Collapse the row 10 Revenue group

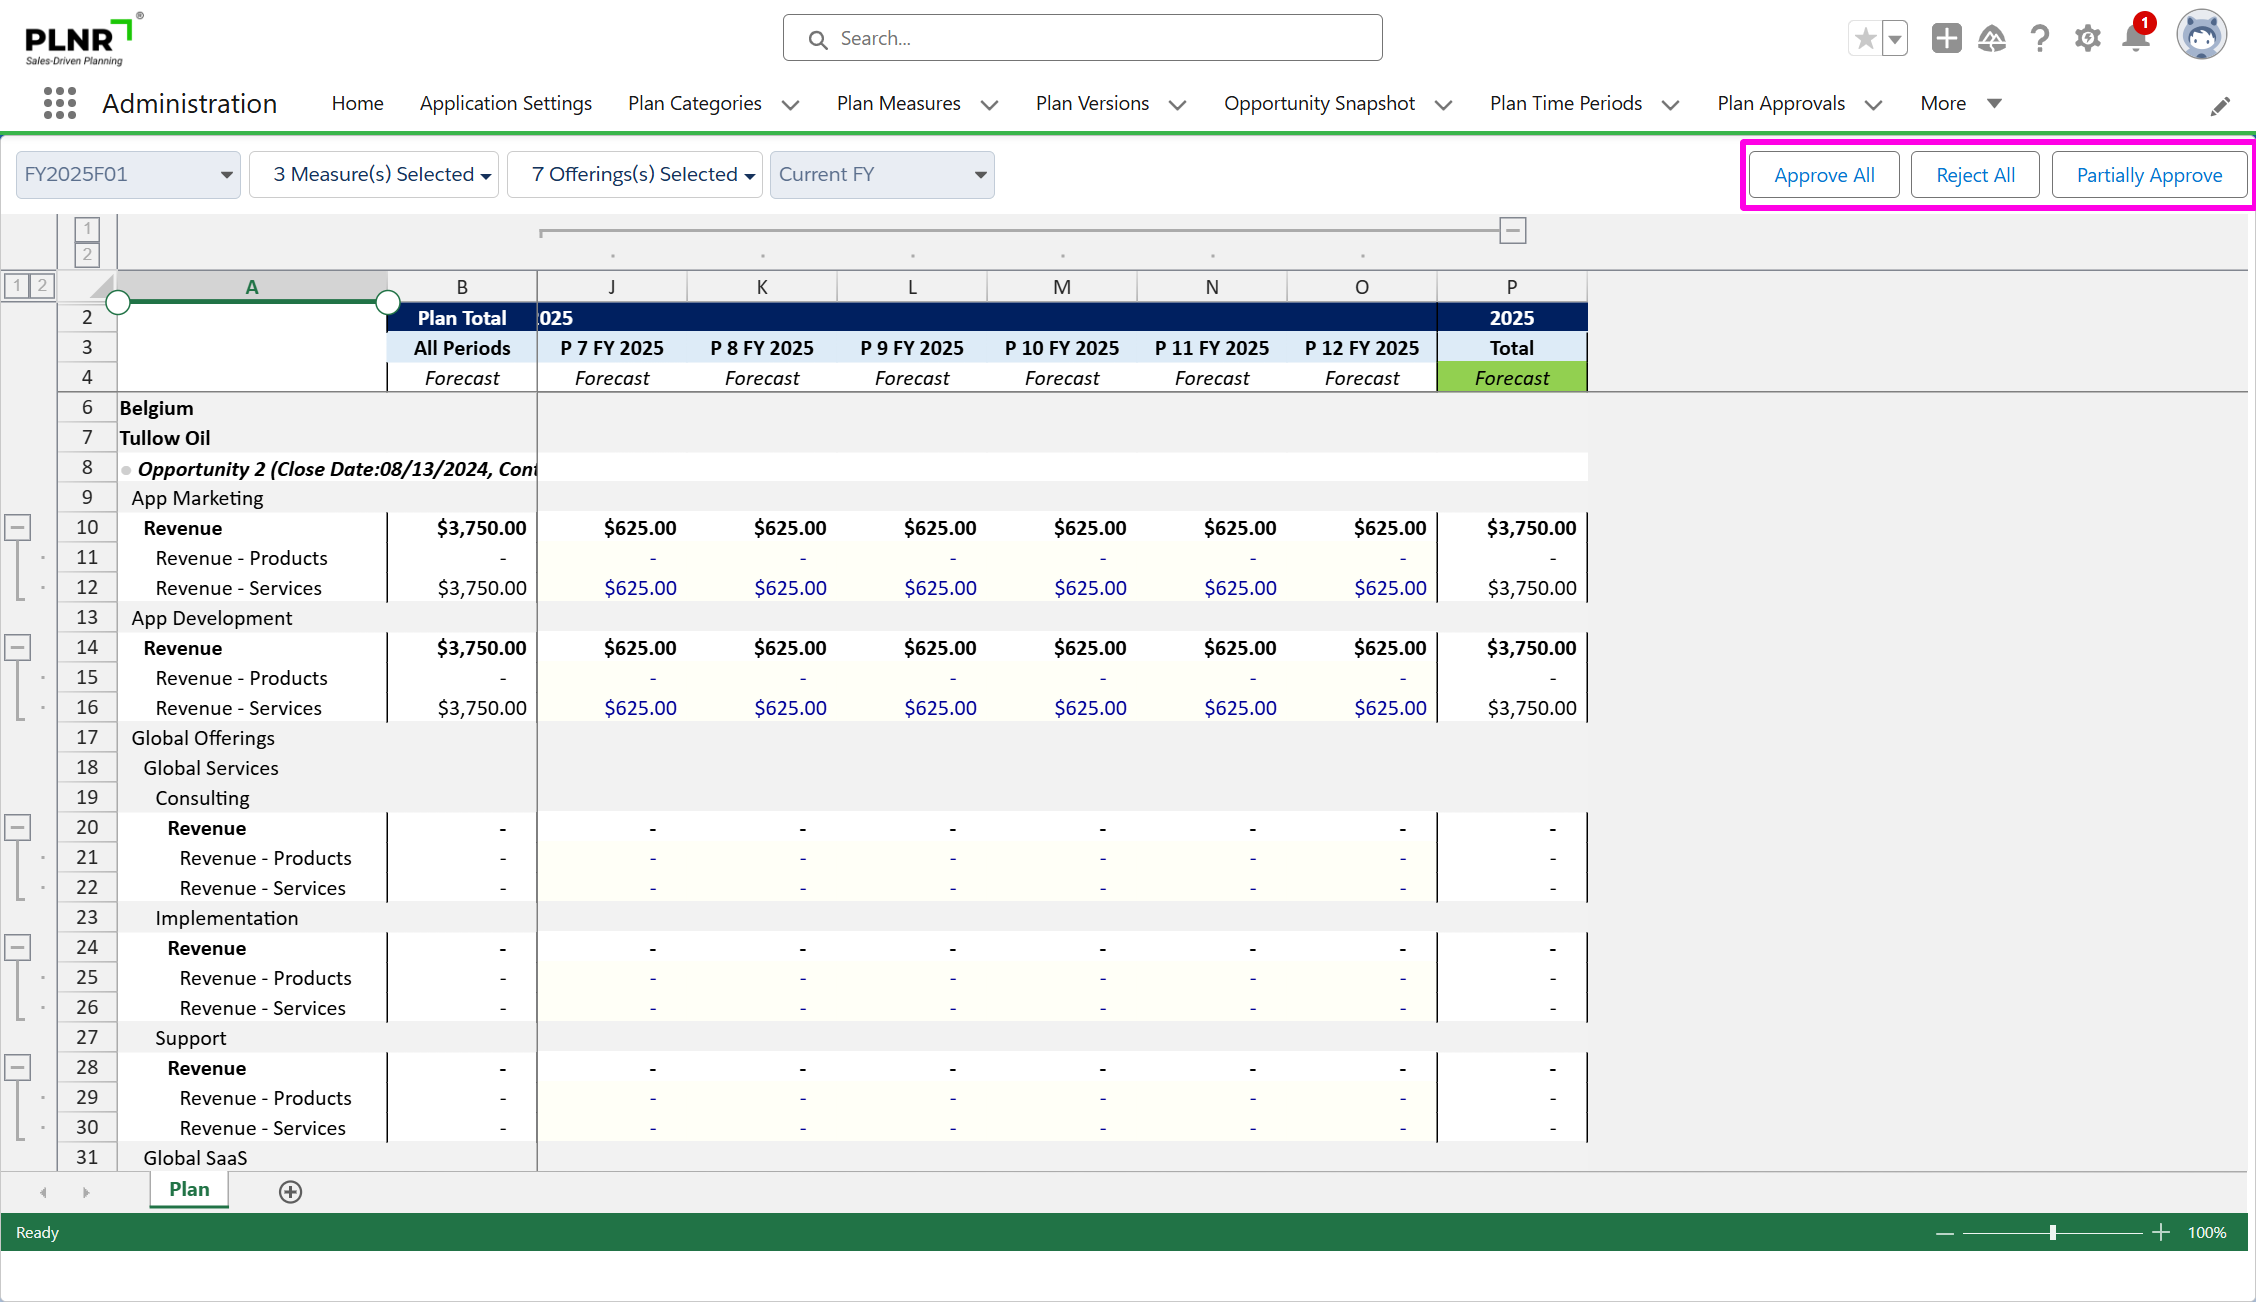coord(18,527)
